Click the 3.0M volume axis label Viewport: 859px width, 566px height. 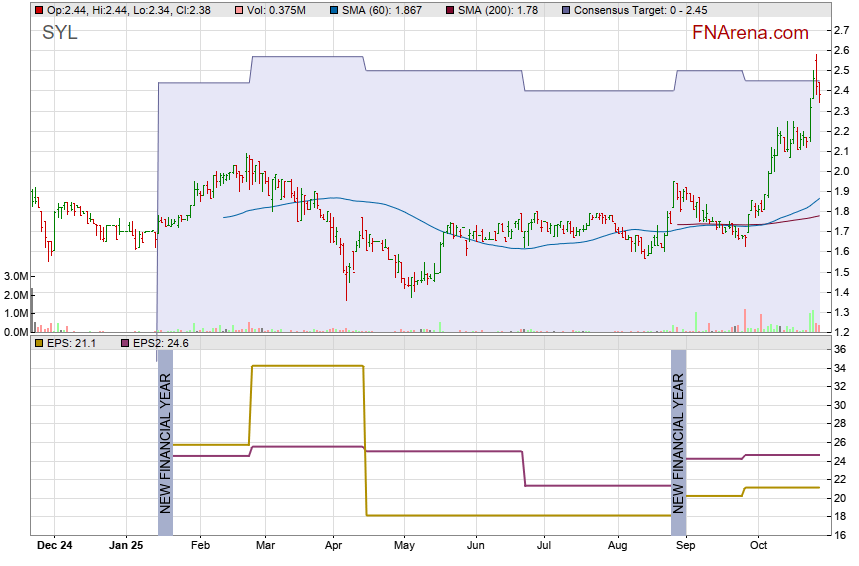[15, 276]
